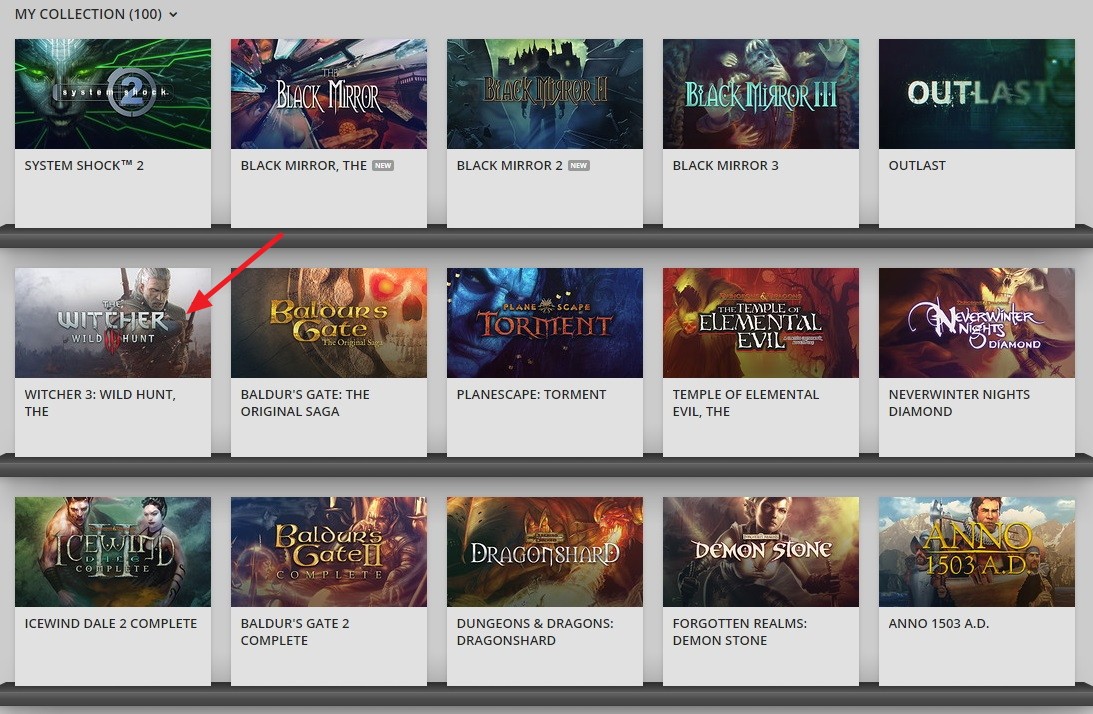Click the PLANESCAPE: TORMENT title text

pos(531,395)
